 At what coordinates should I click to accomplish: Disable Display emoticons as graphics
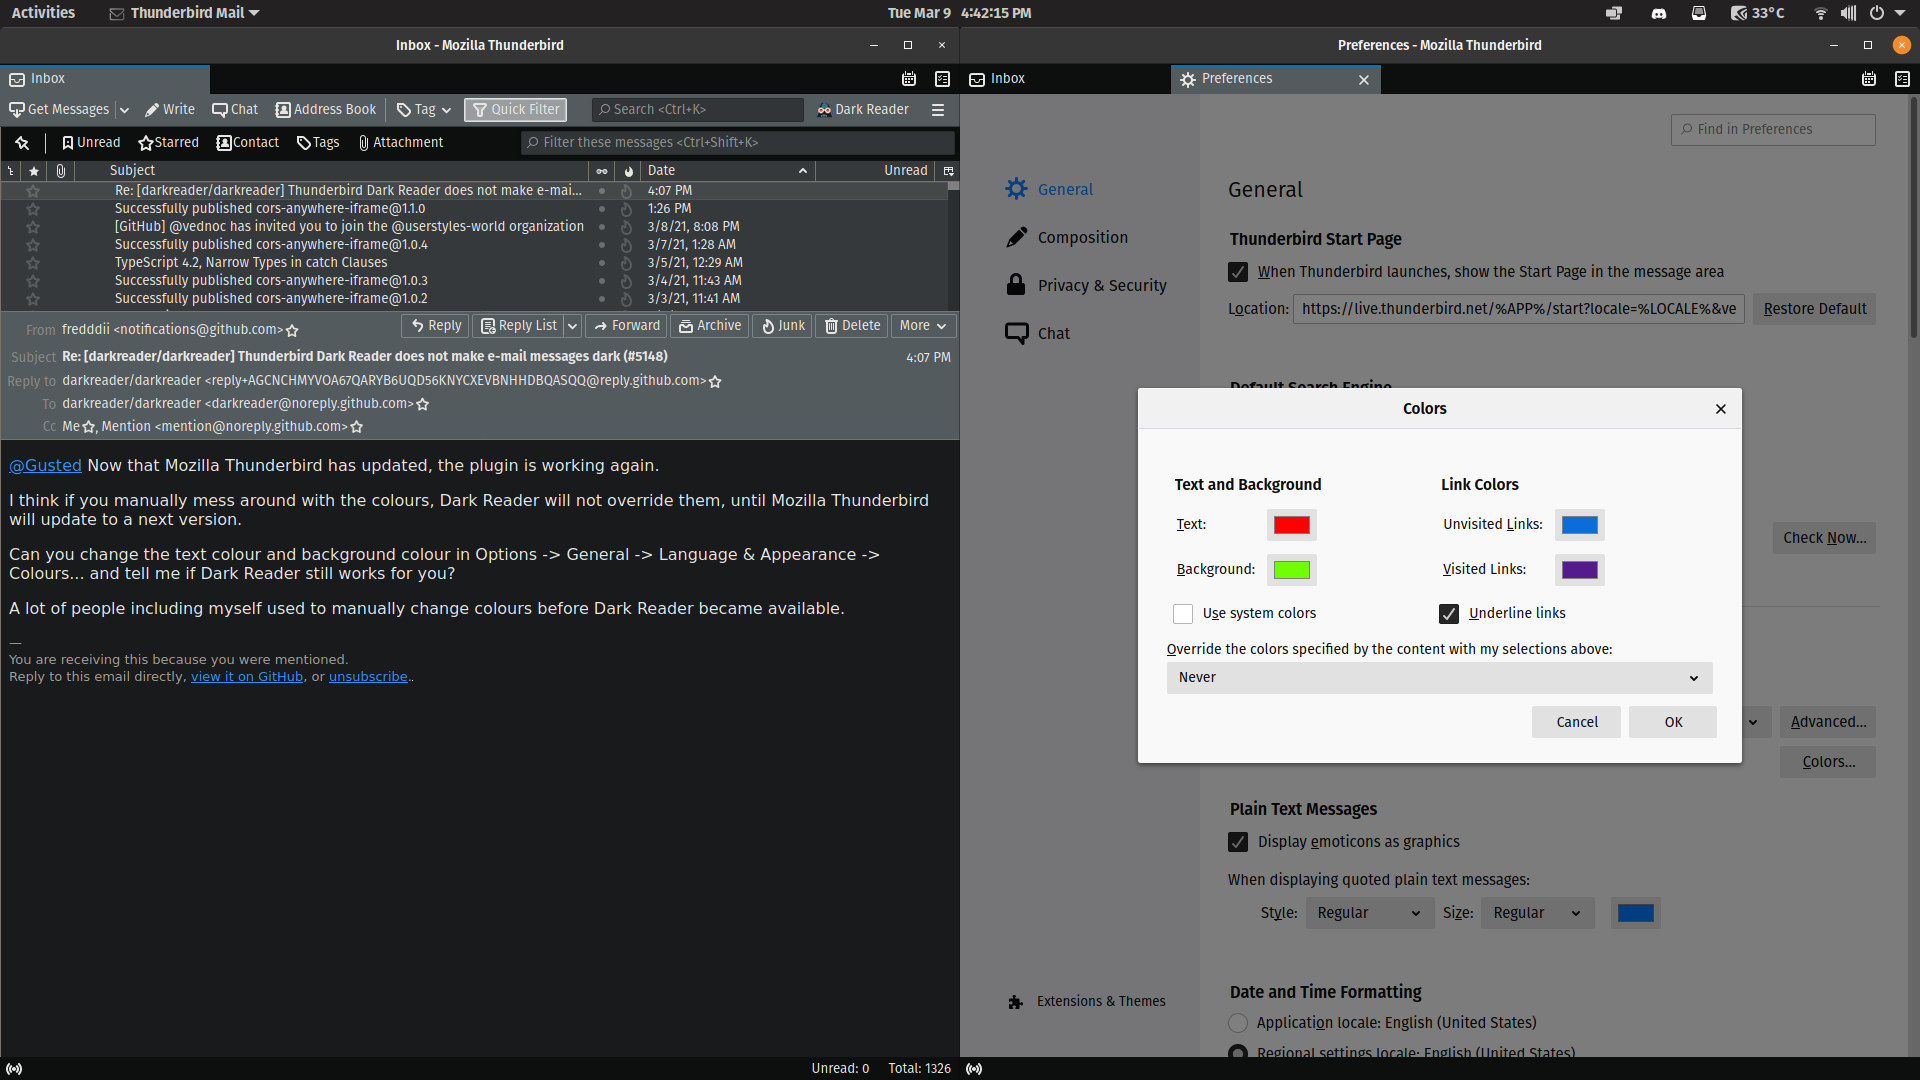pos(1237,841)
